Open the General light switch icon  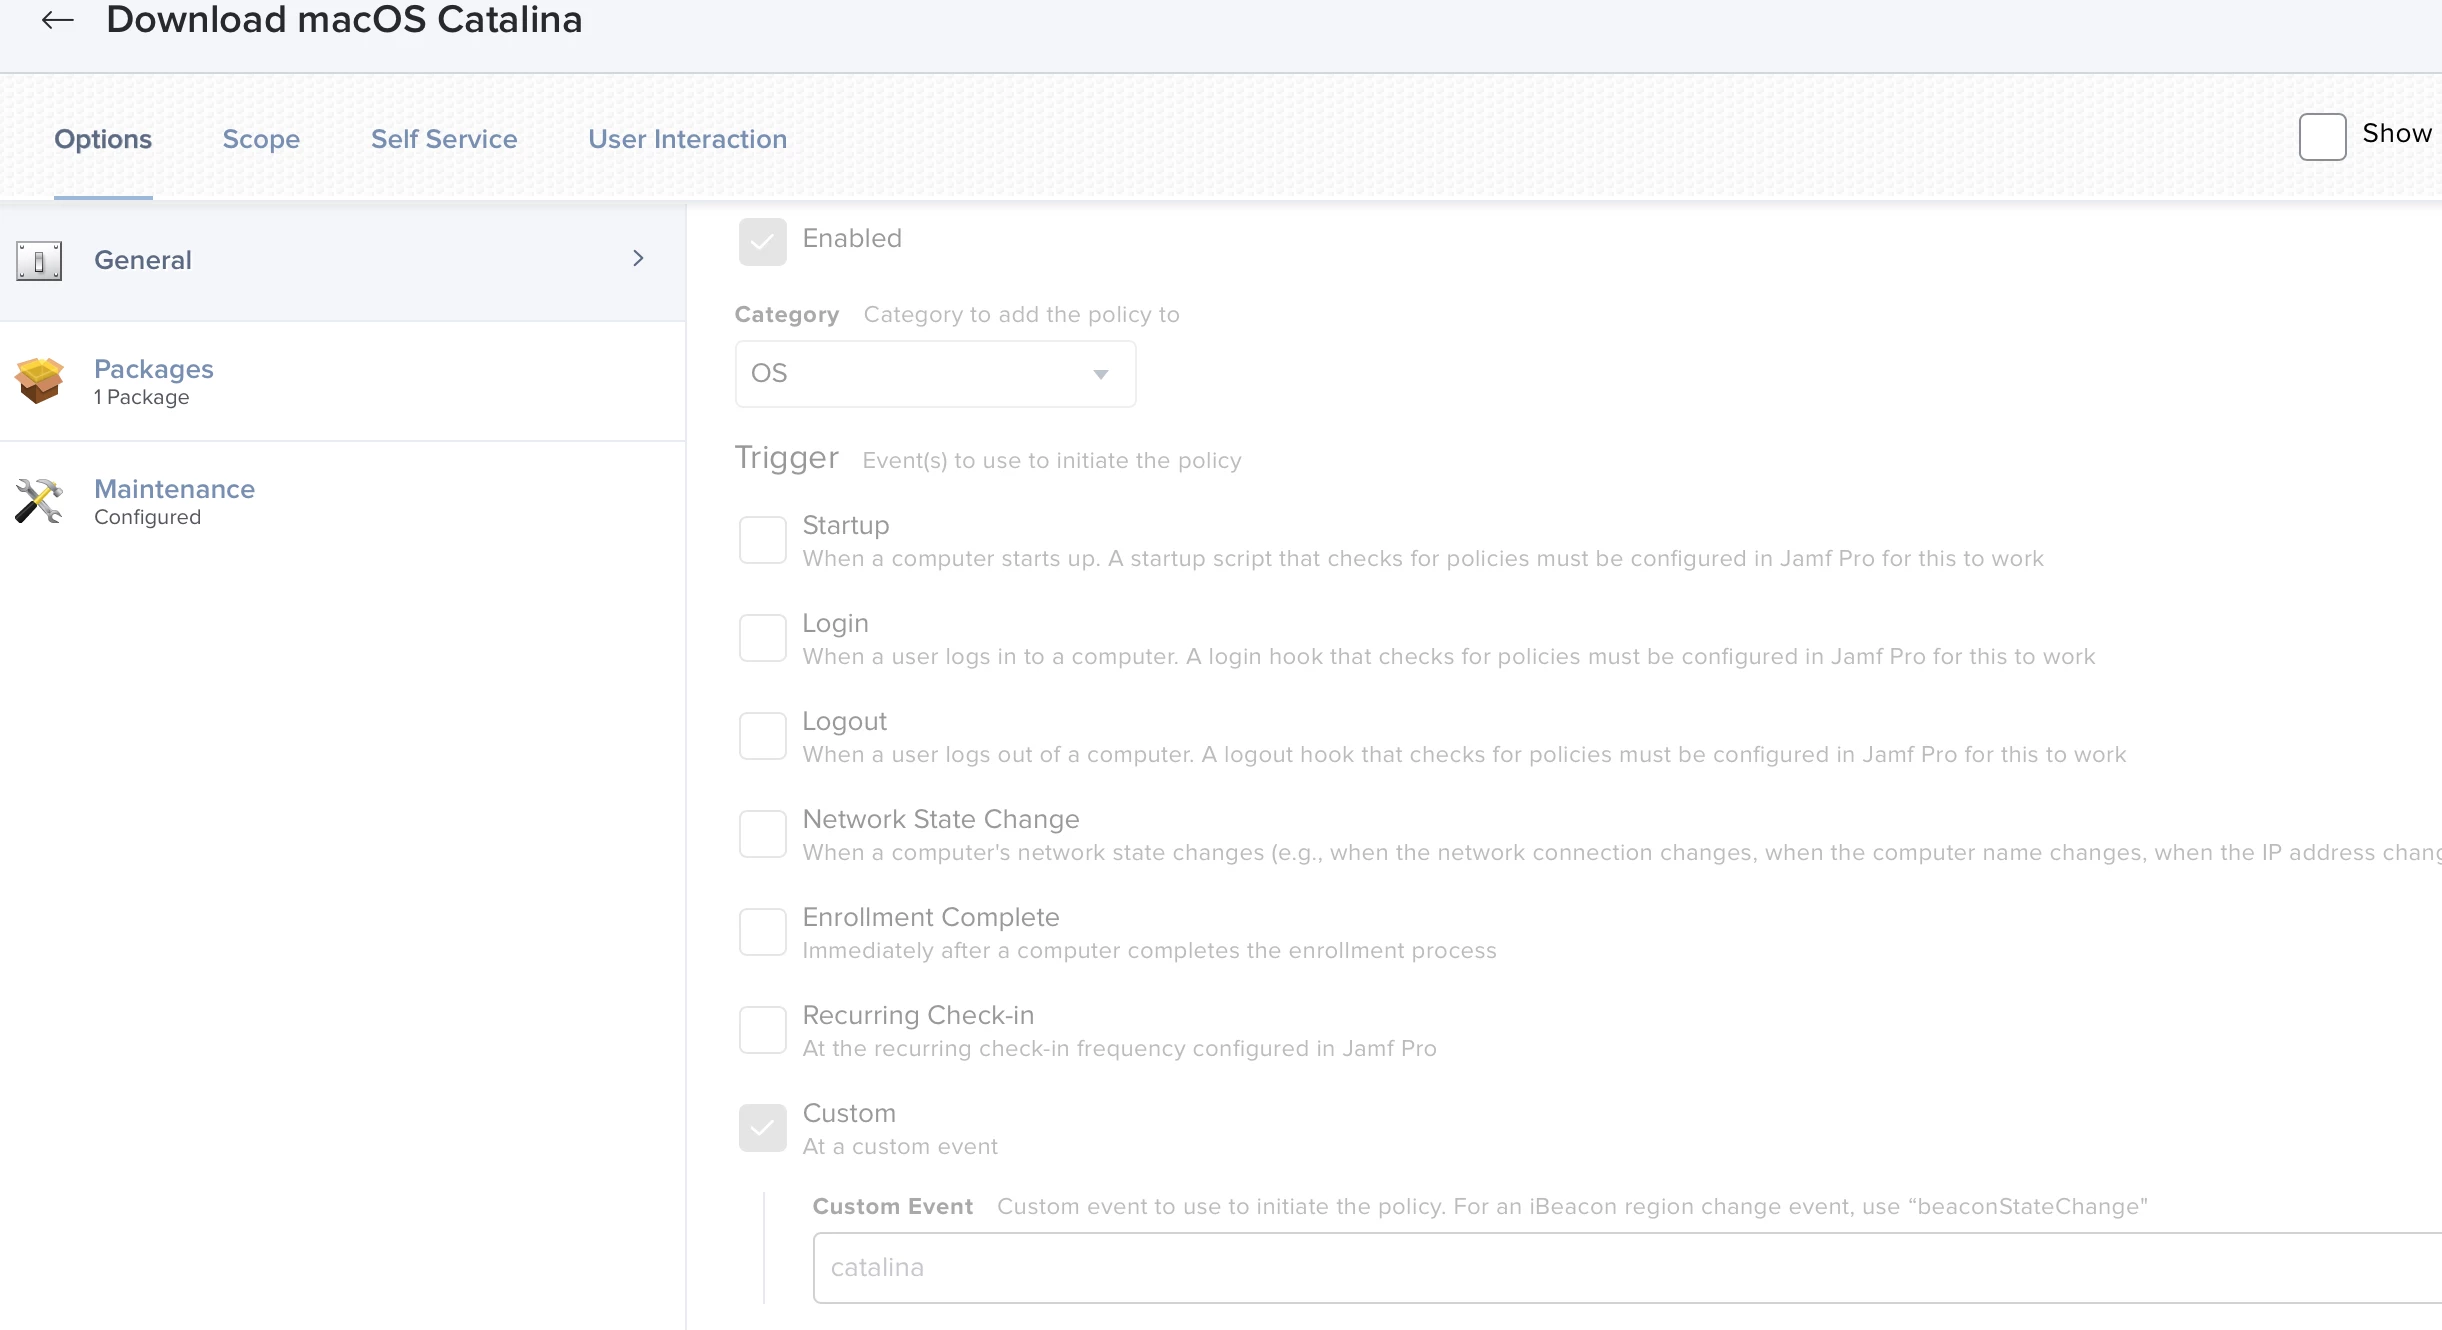pos(39,261)
